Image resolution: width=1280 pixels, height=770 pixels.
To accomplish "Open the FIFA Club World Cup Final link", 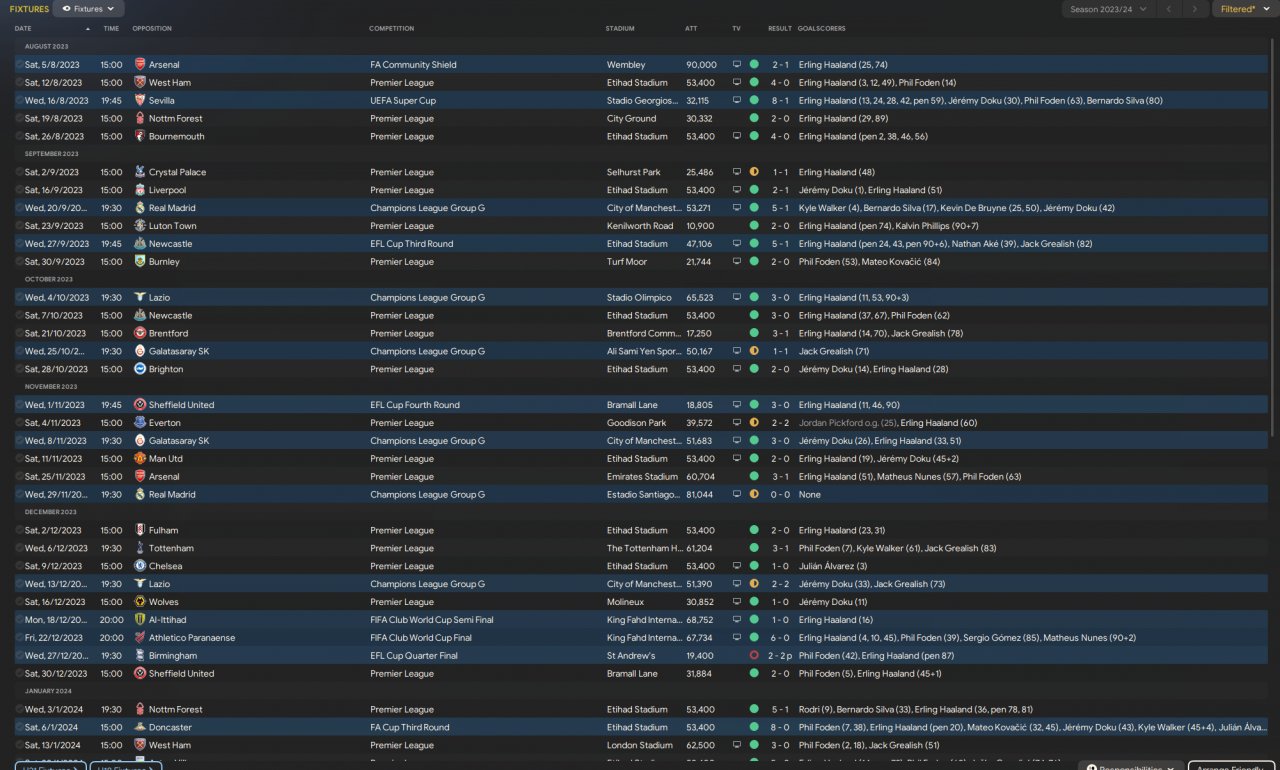I will pyautogui.click(x=420, y=638).
